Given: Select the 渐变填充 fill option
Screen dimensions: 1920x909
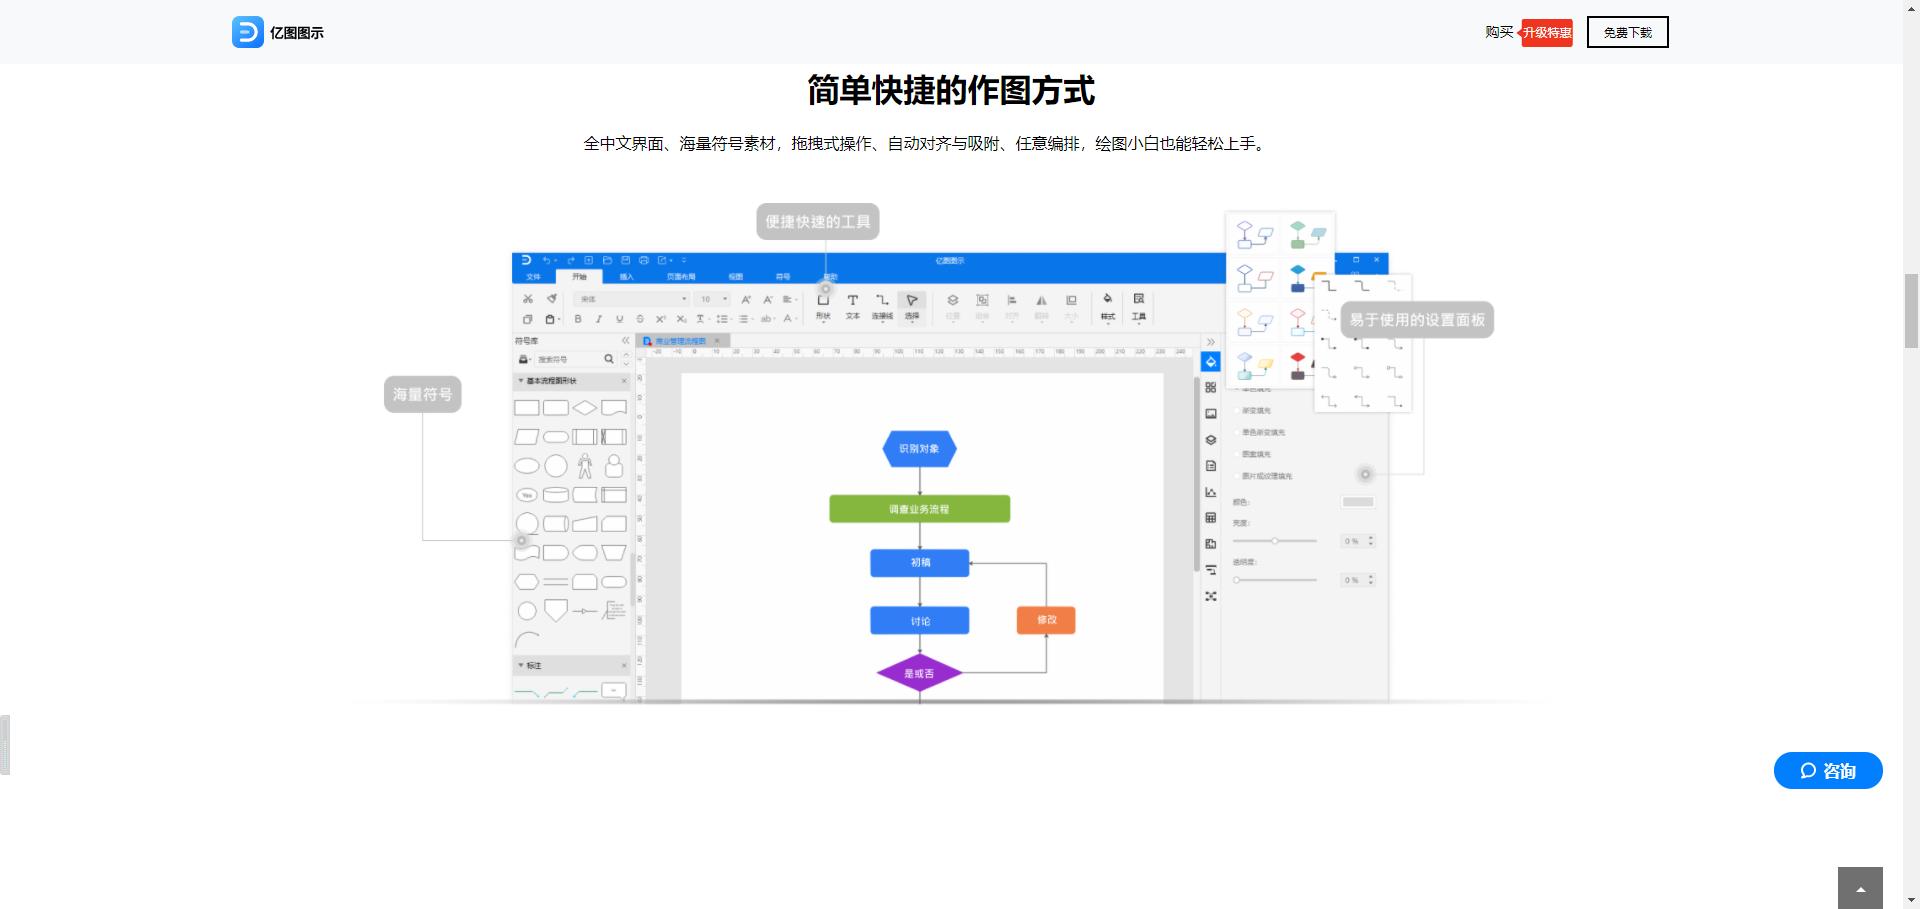Looking at the screenshot, I should (x=1256, y=410).
